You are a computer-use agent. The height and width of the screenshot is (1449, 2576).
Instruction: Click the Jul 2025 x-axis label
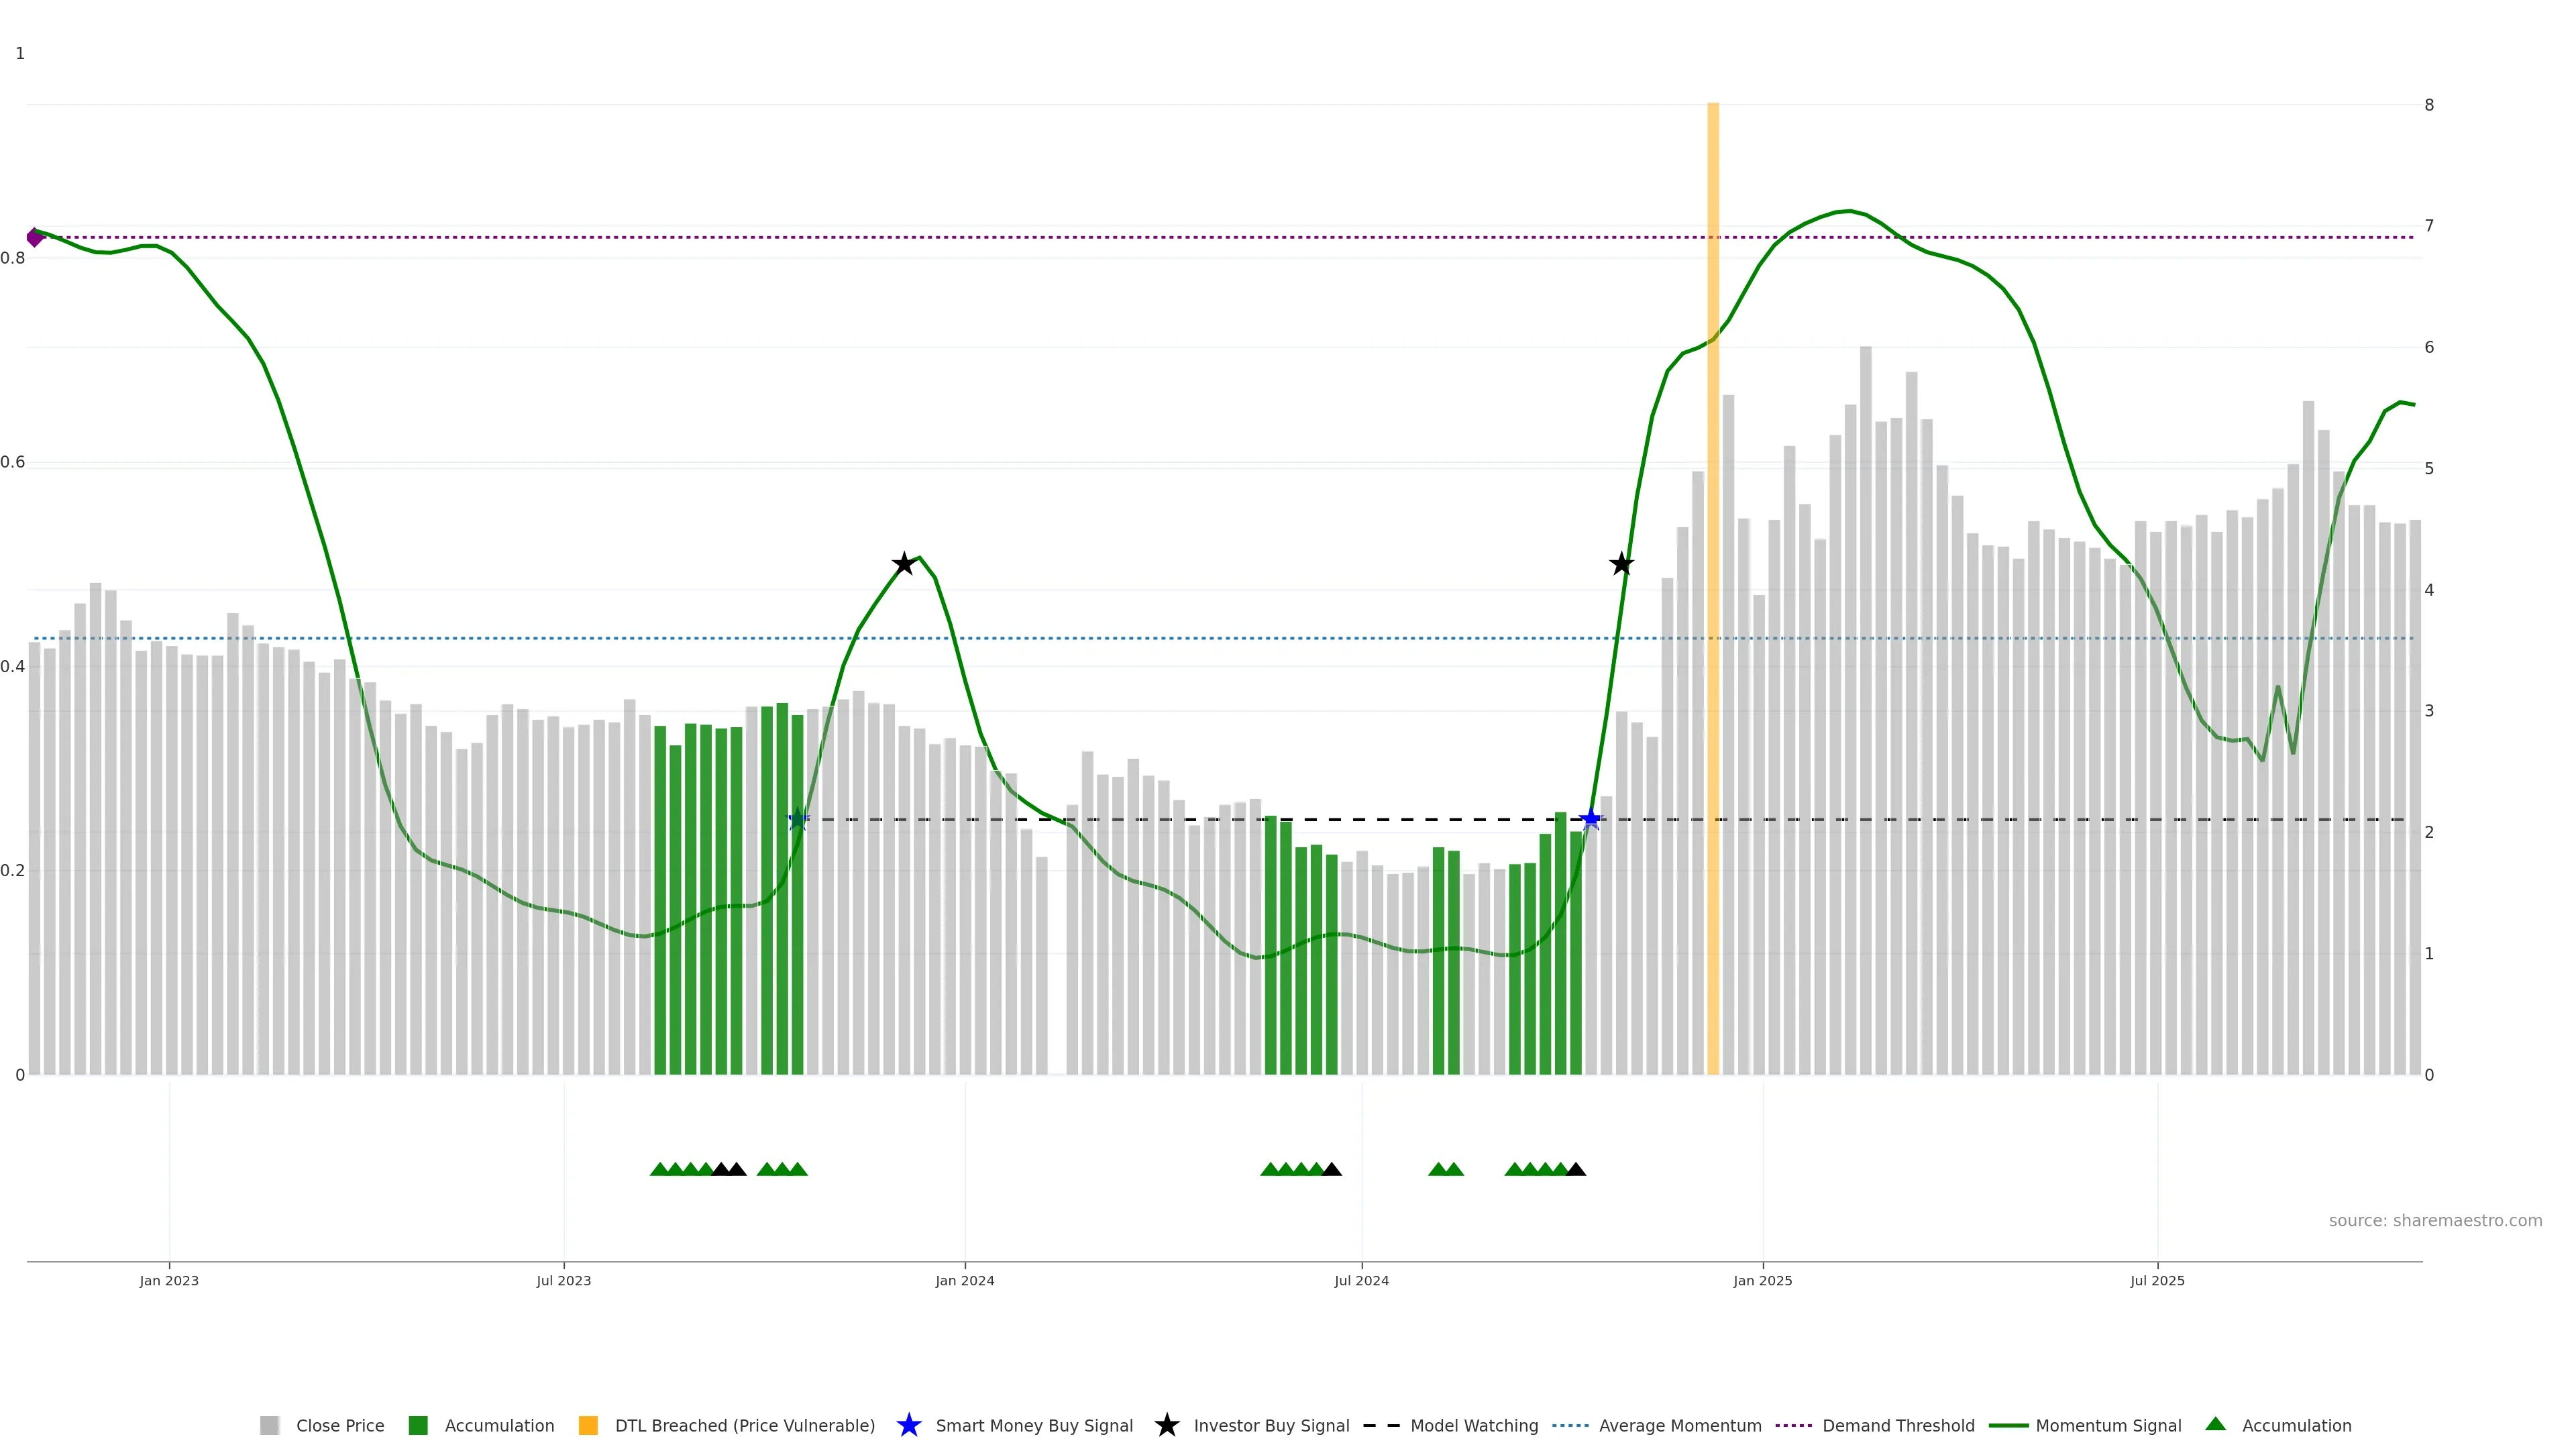pos(2157,1281)
